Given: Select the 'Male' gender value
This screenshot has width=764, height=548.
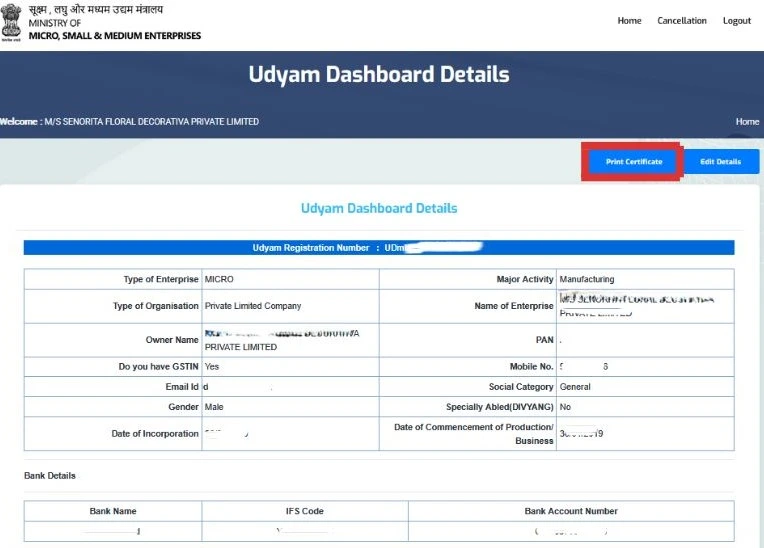Looking at the screenshot, I should [214, 407].
